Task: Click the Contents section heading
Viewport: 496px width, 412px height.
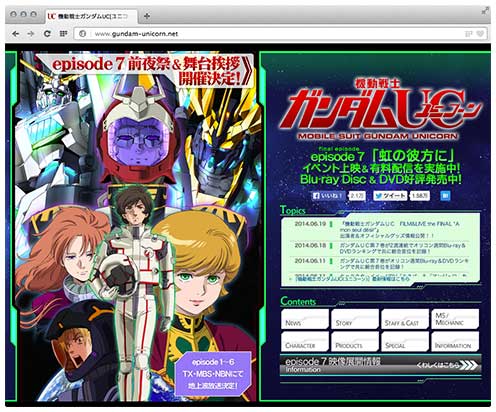Action: click(x=298, y=301)
